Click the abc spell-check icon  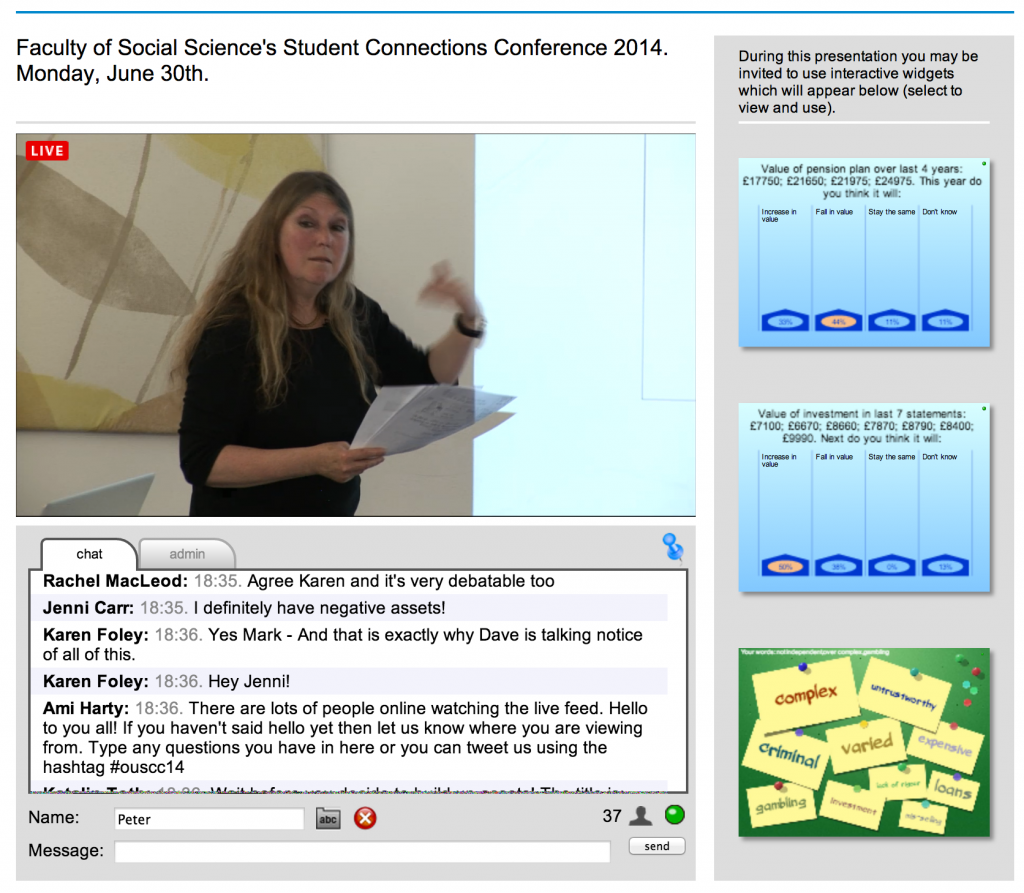[x=327, y=818]
